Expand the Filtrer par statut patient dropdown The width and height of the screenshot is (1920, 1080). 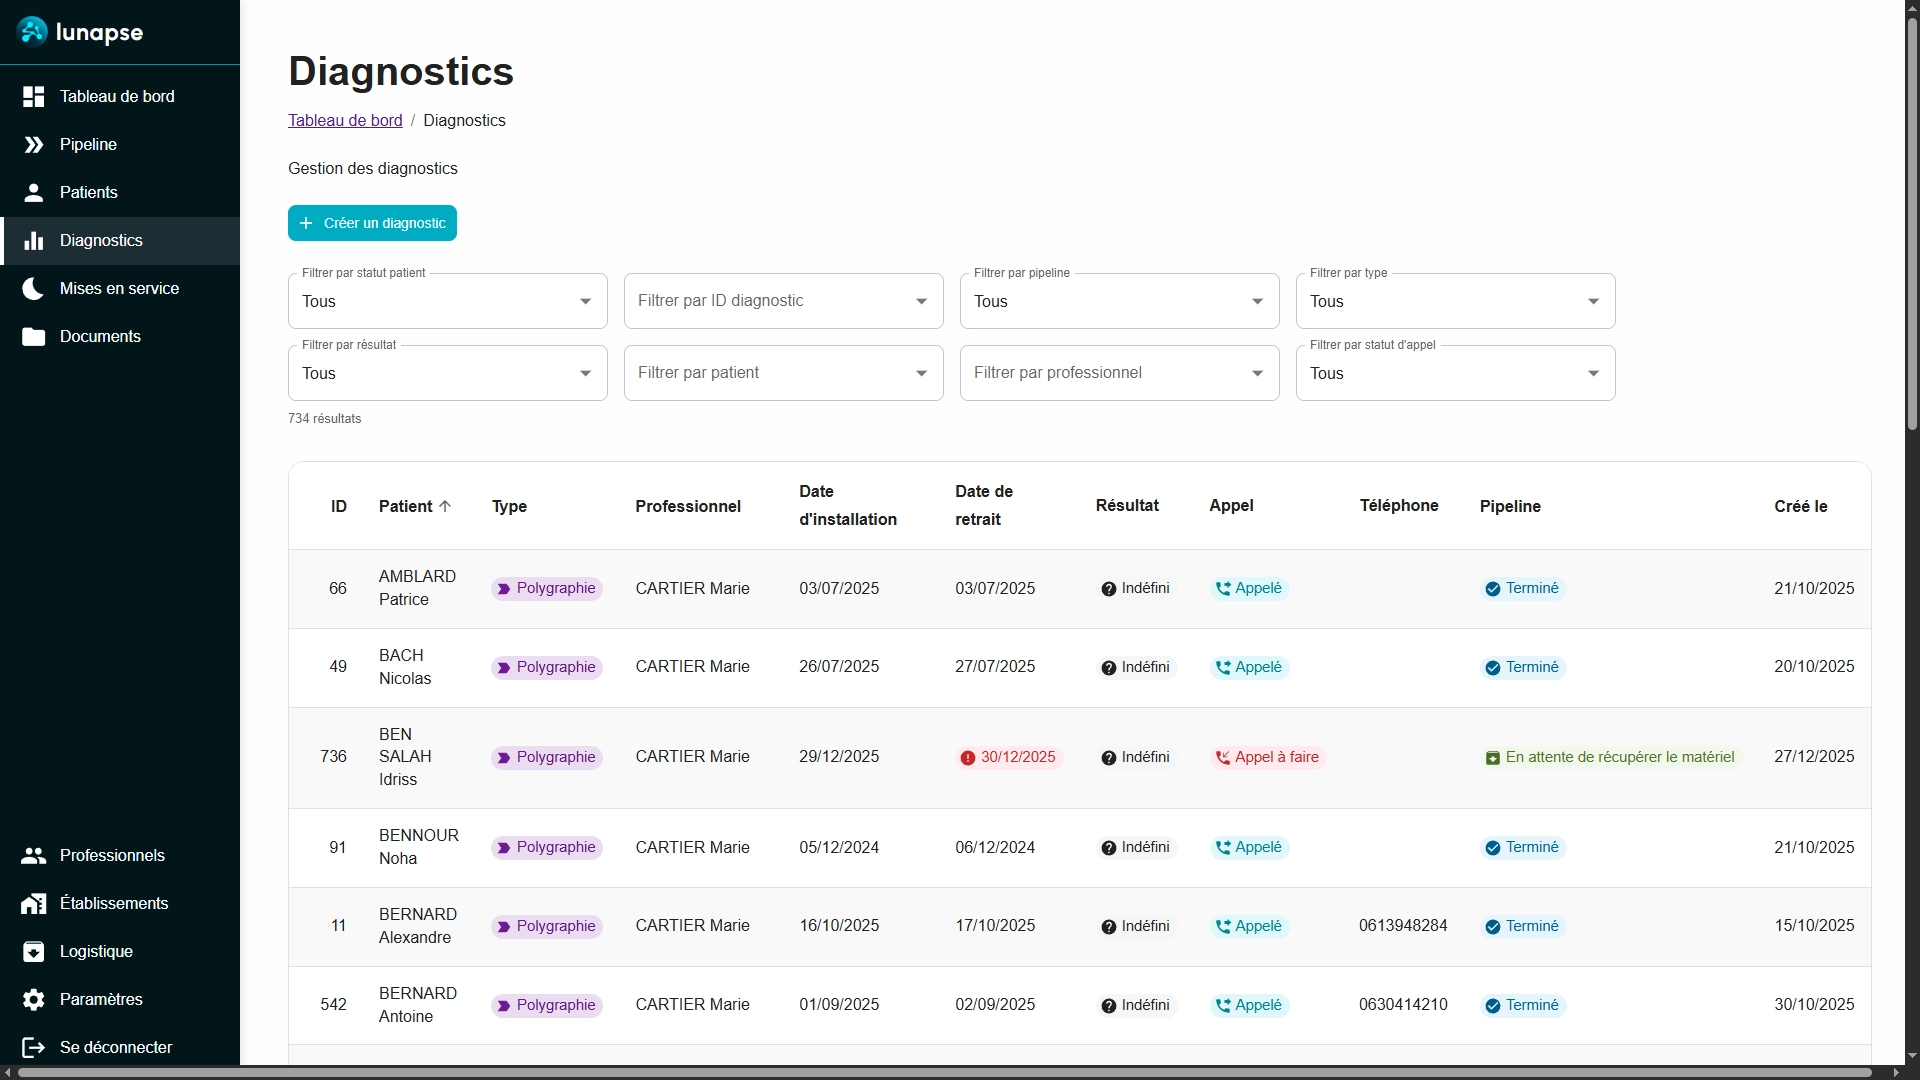pyautogui.click(x=447, y=301)
